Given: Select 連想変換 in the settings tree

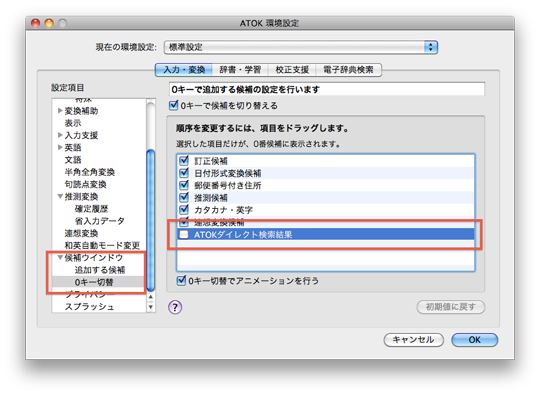Looking at the screenshot, I should coord(81,233).
